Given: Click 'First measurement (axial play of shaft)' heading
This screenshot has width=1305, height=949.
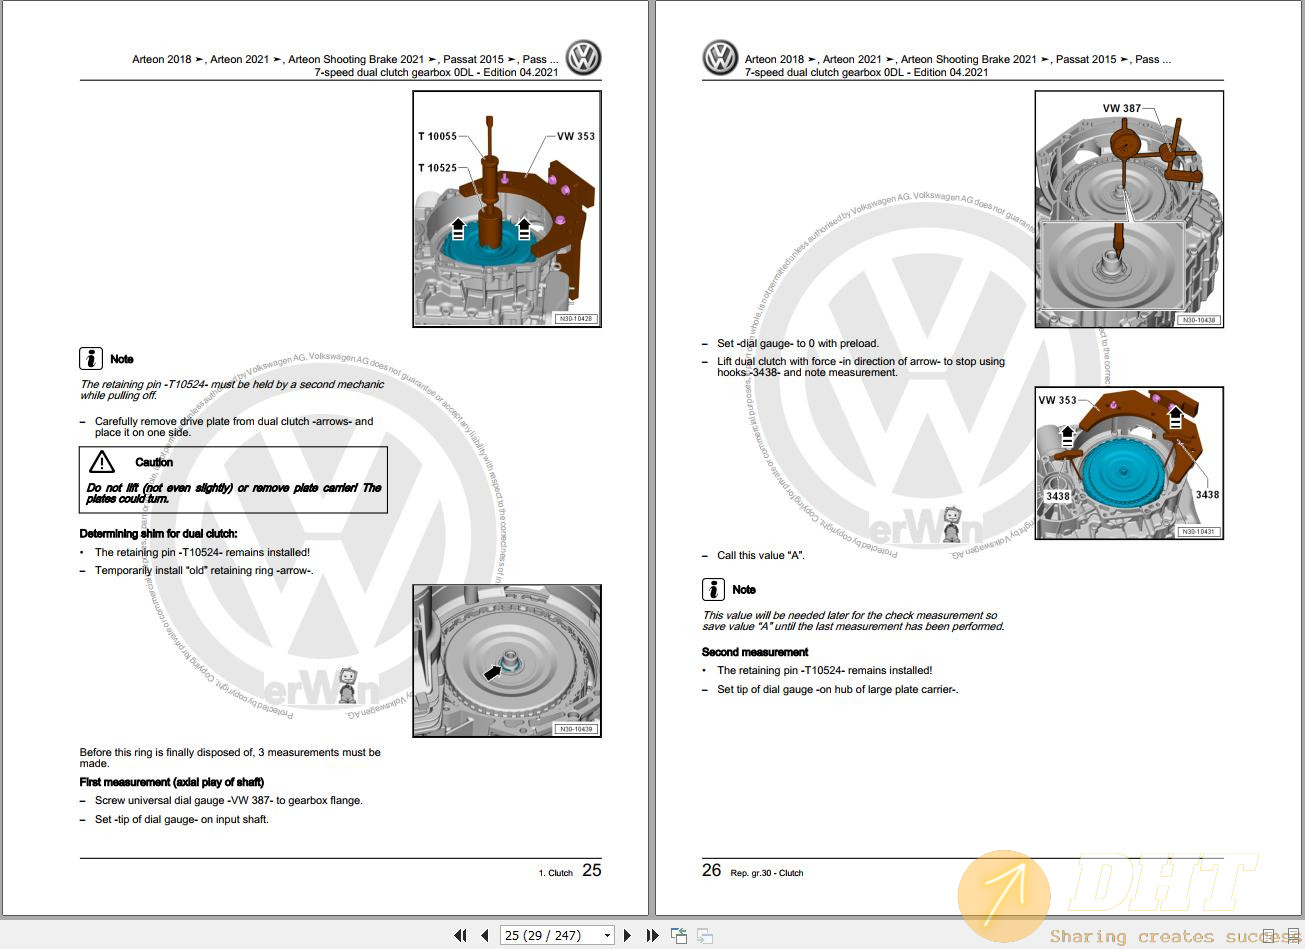Looking at the screenshot, I should point(172,782).
